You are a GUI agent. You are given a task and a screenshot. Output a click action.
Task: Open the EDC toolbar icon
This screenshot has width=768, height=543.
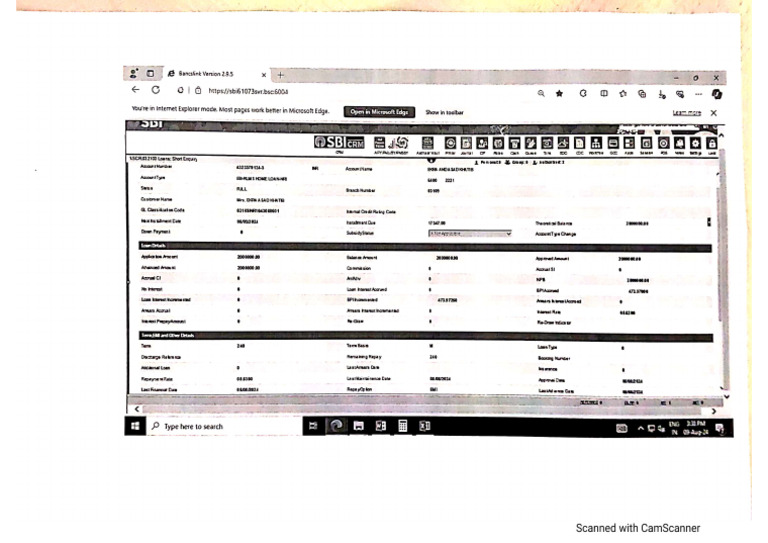(x=563, y=143)
